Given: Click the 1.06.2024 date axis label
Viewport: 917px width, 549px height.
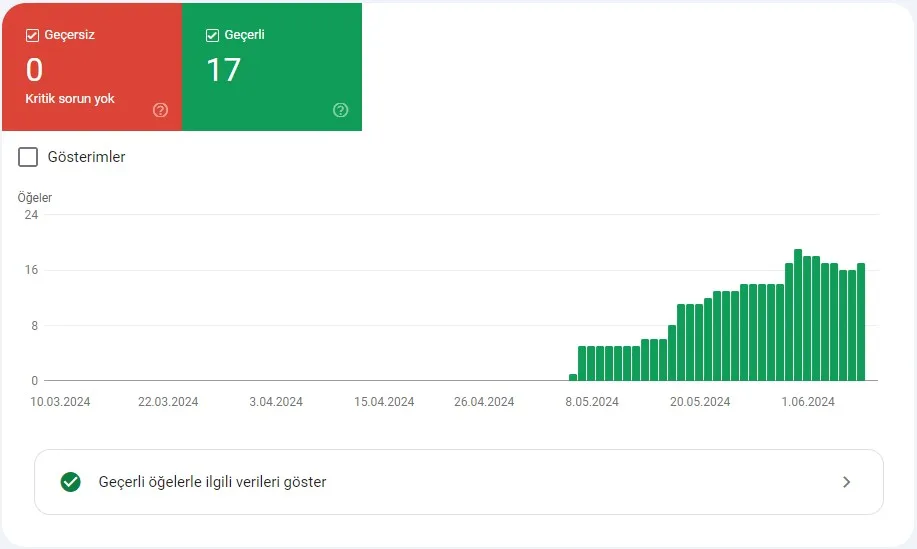Looking at the screenshot, I should click(x=808, y=402).
